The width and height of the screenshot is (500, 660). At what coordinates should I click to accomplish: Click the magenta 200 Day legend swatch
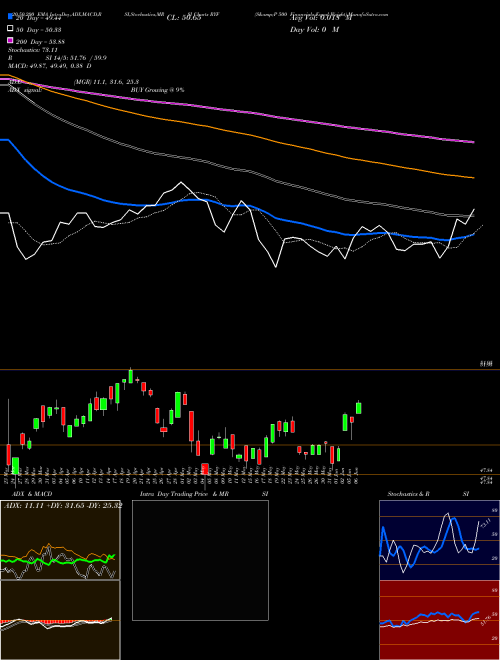coord(10,40)
